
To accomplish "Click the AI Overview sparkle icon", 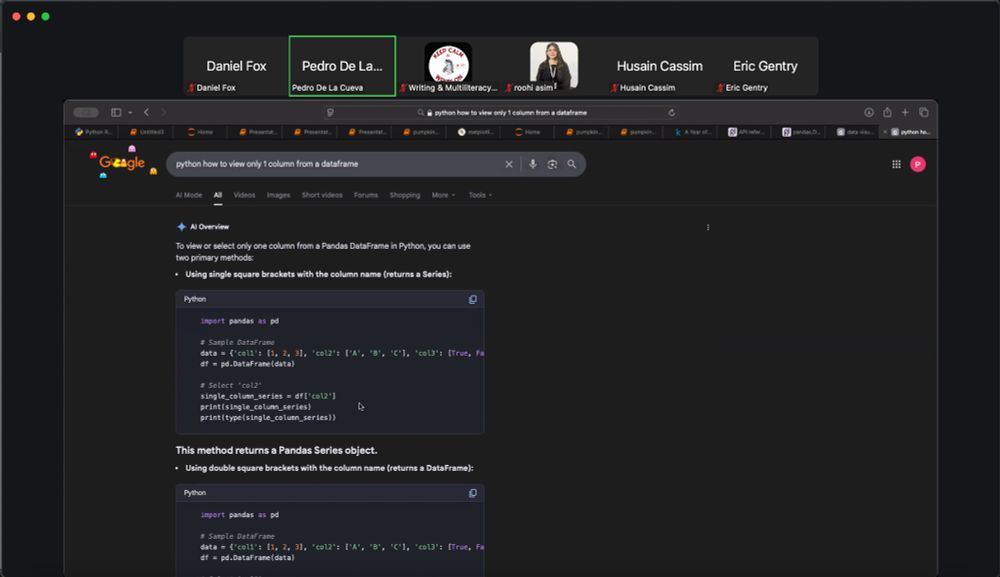I will 181,226.
